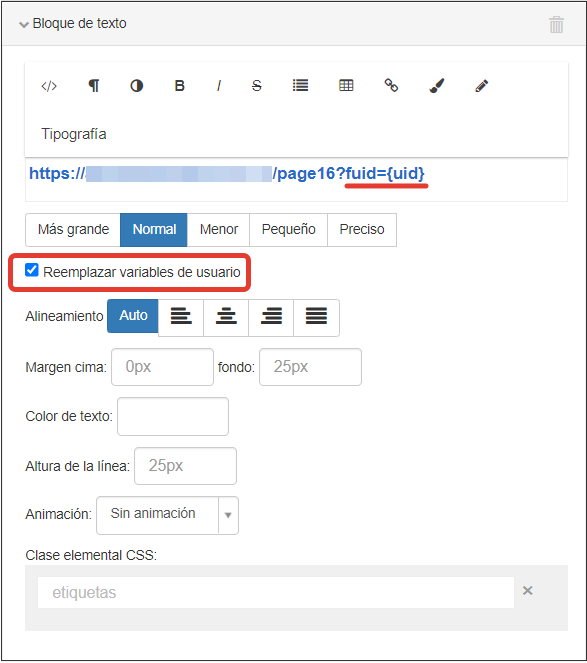Open the HTML source code view icon
The width and height of the screenshot is (587, 663).
(x=49, y=86)
